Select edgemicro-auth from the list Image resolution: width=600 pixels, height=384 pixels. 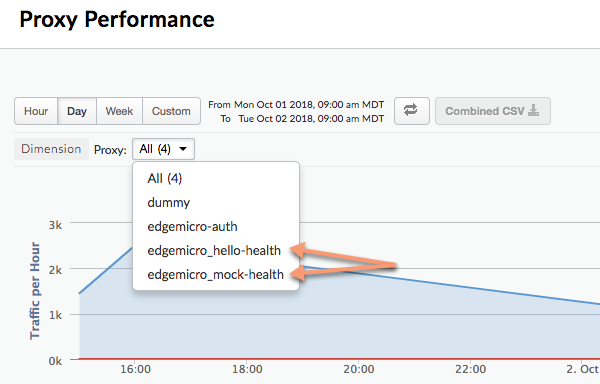click(x=192, y=226)
